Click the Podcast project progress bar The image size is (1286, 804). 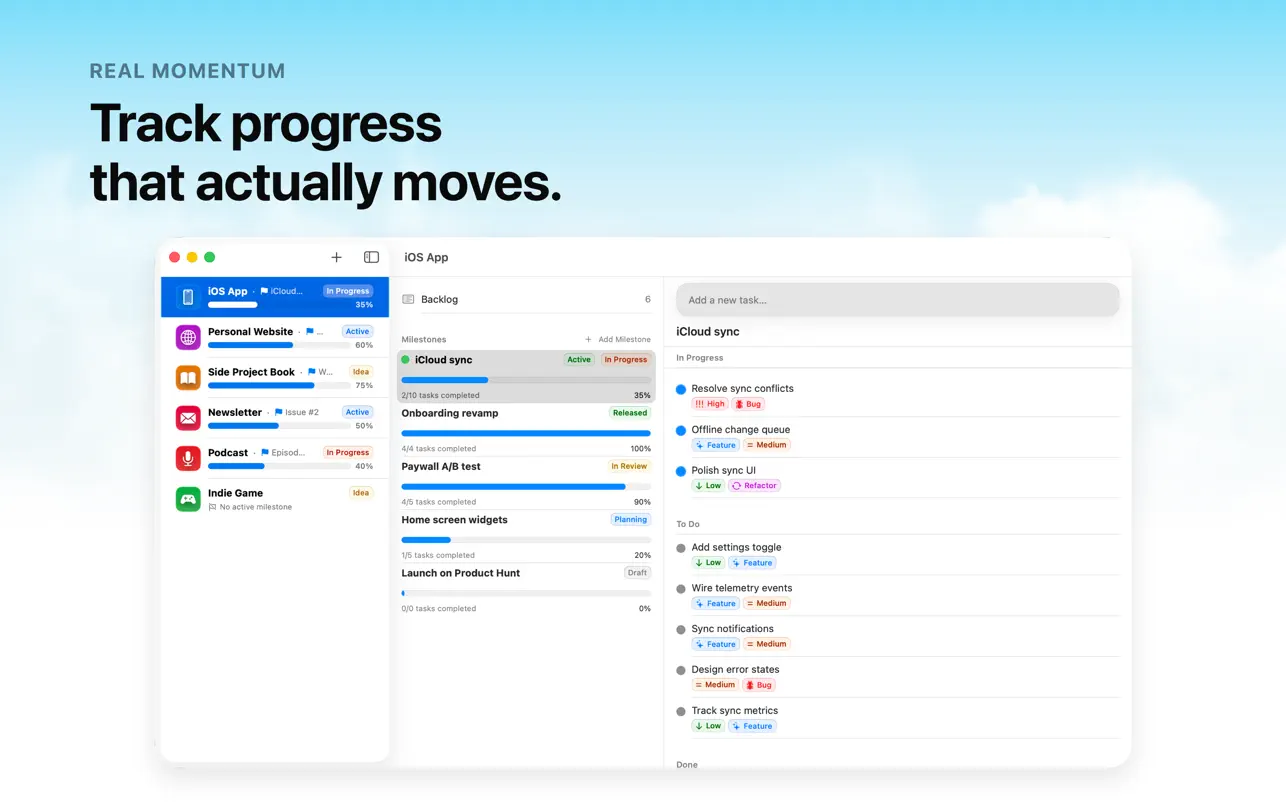tap(277, 466)
